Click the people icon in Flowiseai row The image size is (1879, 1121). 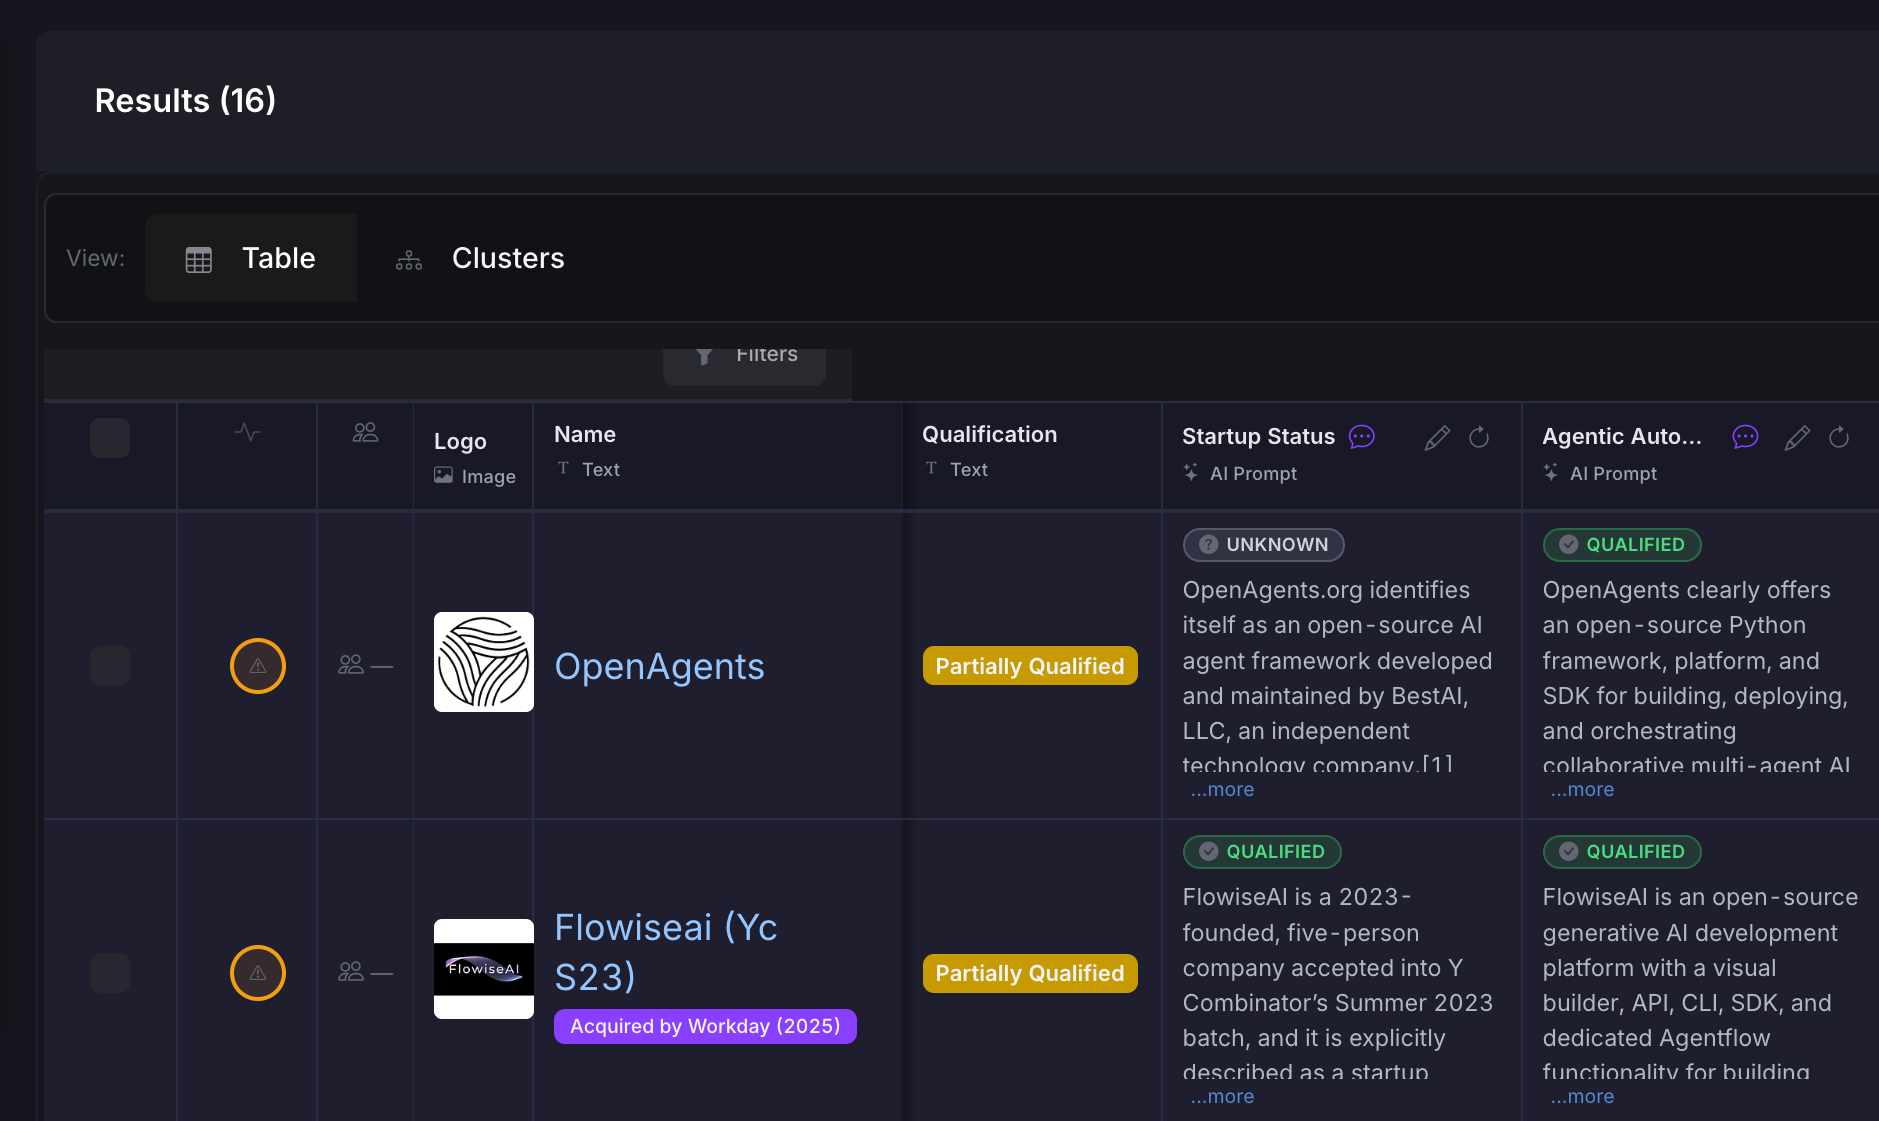pyautogui.click(x=351, y=972)
